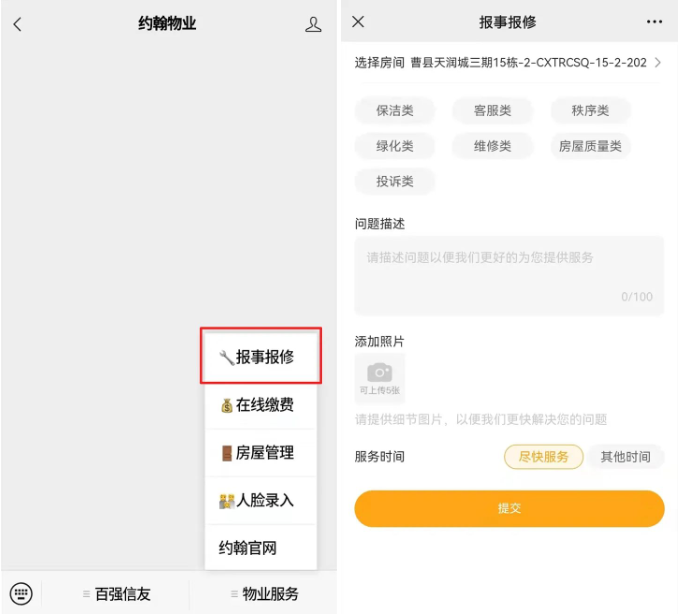Submit the form with 提交 button
This screenshot has height=615, width=680.
pyautogui.click(x=509, y=508)
